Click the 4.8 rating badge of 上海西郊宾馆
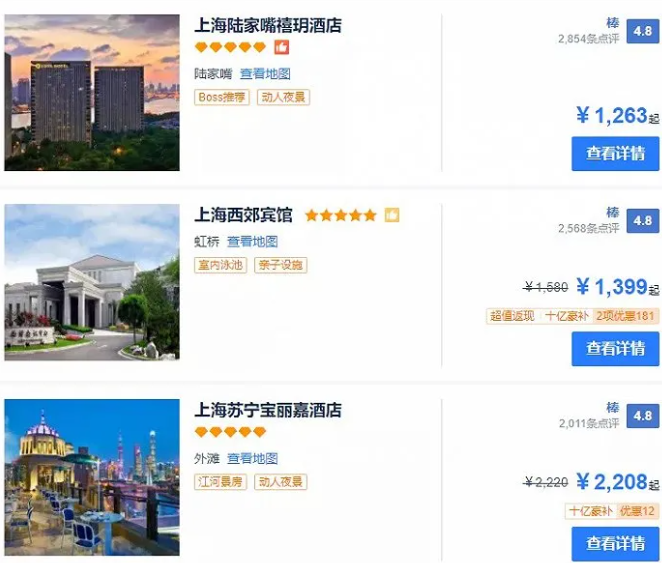Viewport: 662px width, 563px height. coord(642,221)
